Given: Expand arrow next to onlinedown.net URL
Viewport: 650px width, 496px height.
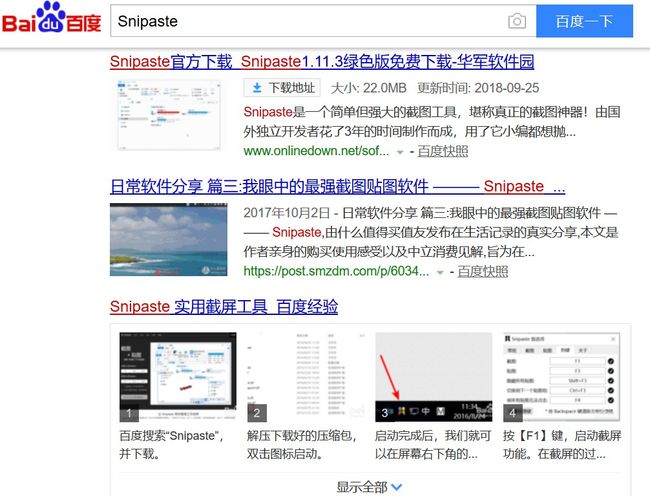Looking at the screenshot, I should (400, 152).
